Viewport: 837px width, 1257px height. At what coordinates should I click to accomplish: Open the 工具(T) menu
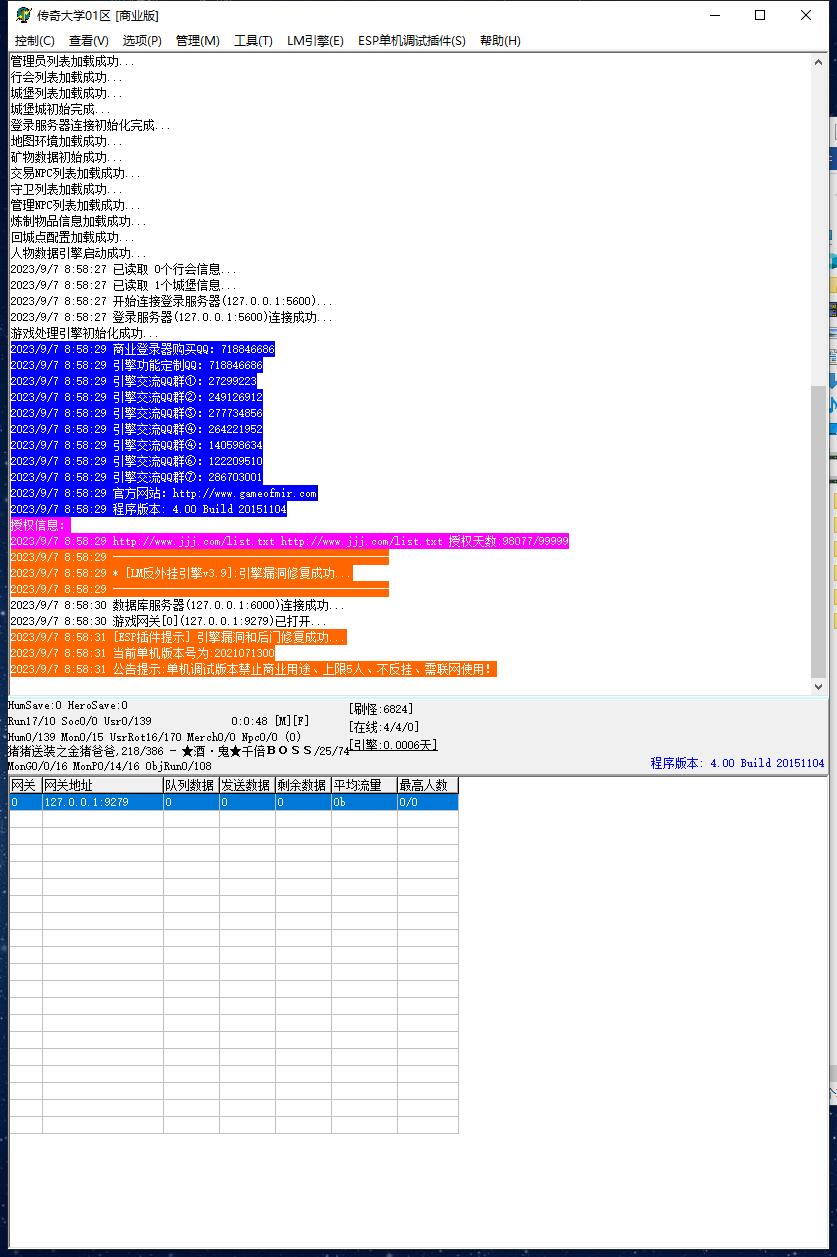click(253, 41)
